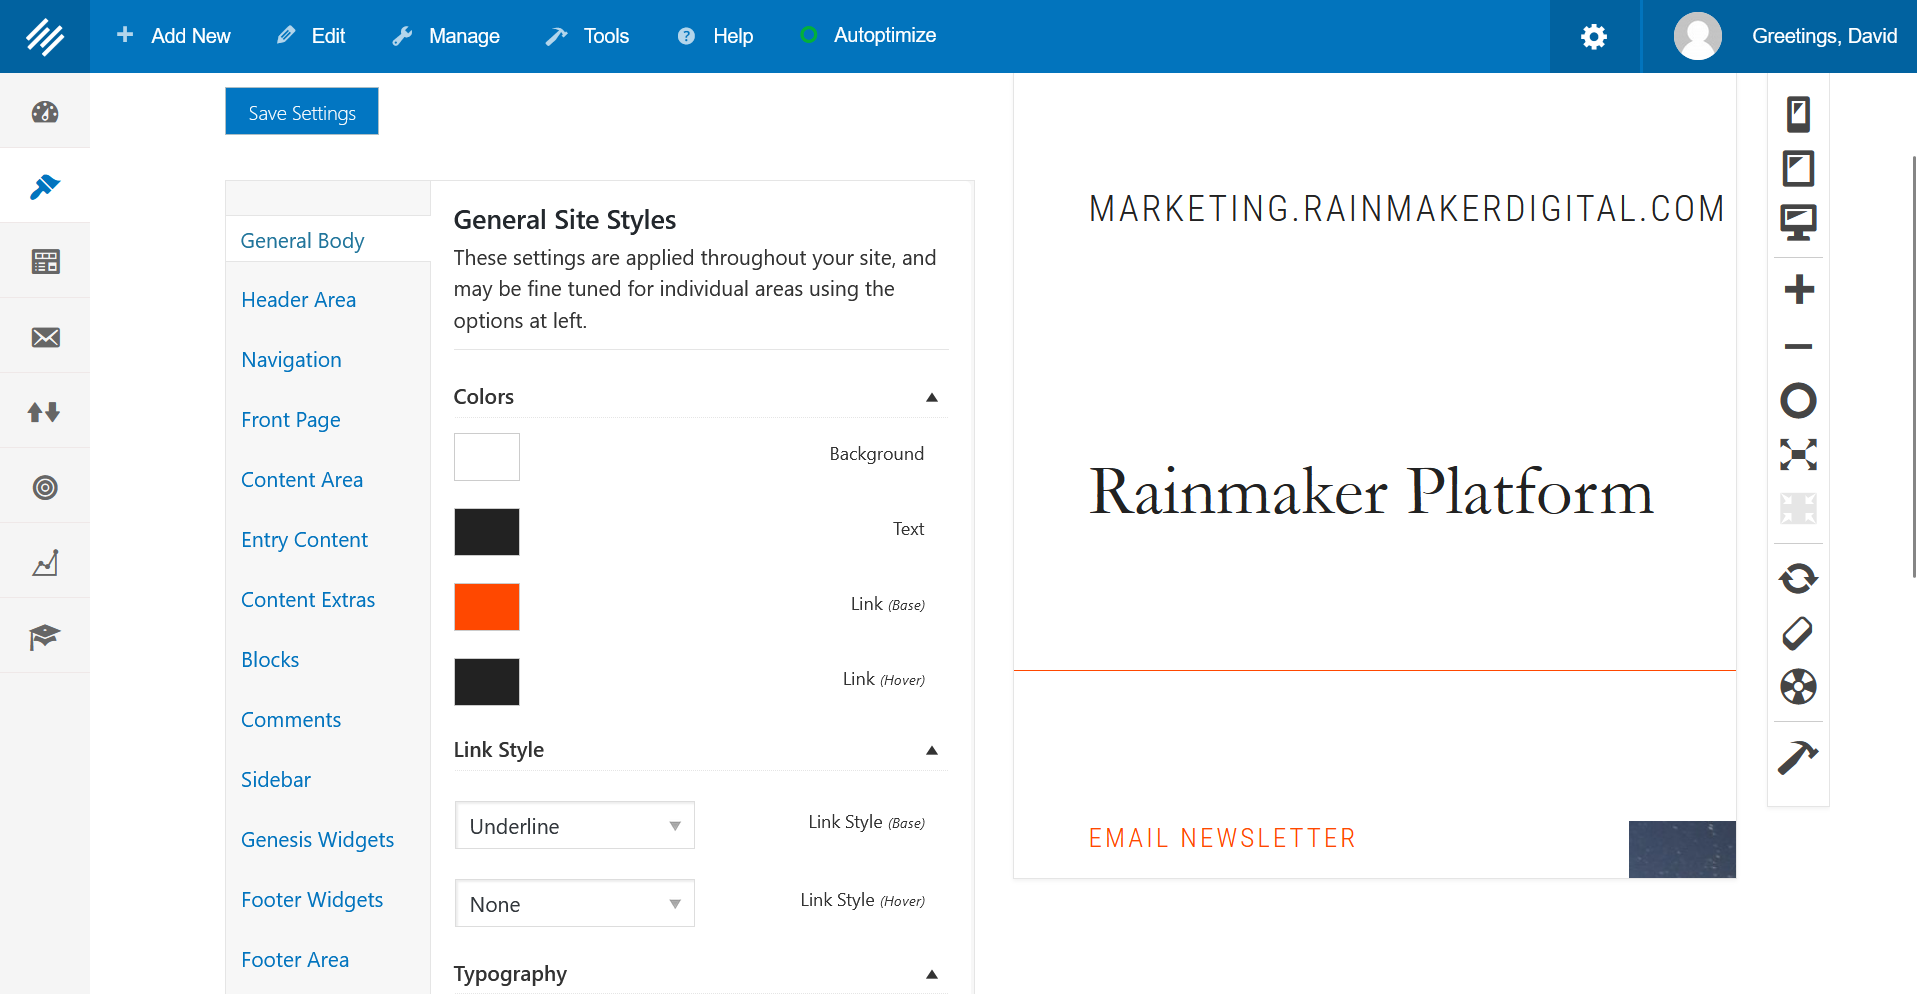The image size is (1917, 994).
Task: Refresh the site preview with rotate icon
Action: pos(1797,578)
